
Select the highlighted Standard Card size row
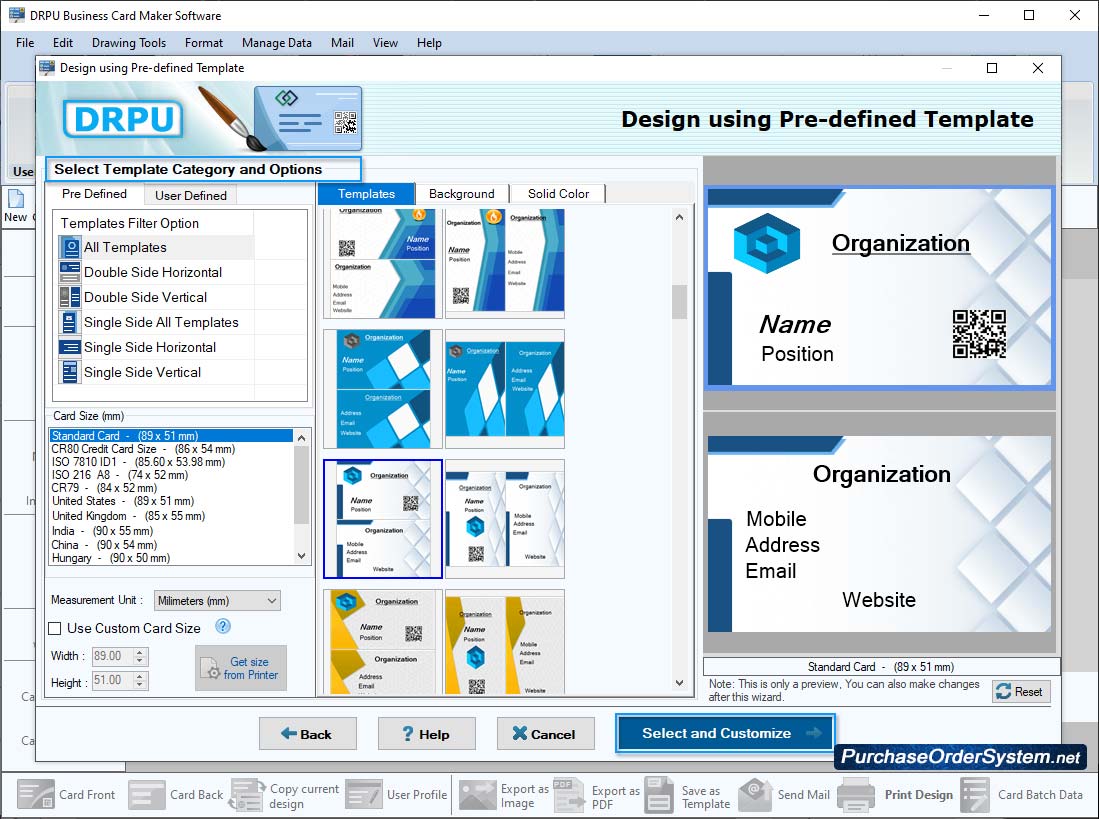pos(171,436)
